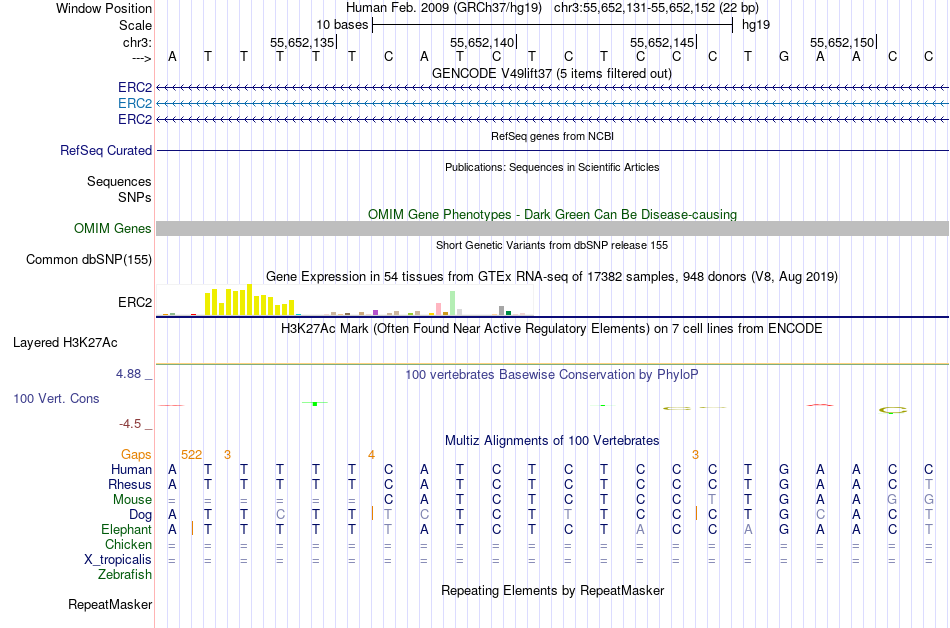Click the RefSeq Curated label
Image resolution: width=950 pixels, height=628 pixels.
click(x=105, y=150)
